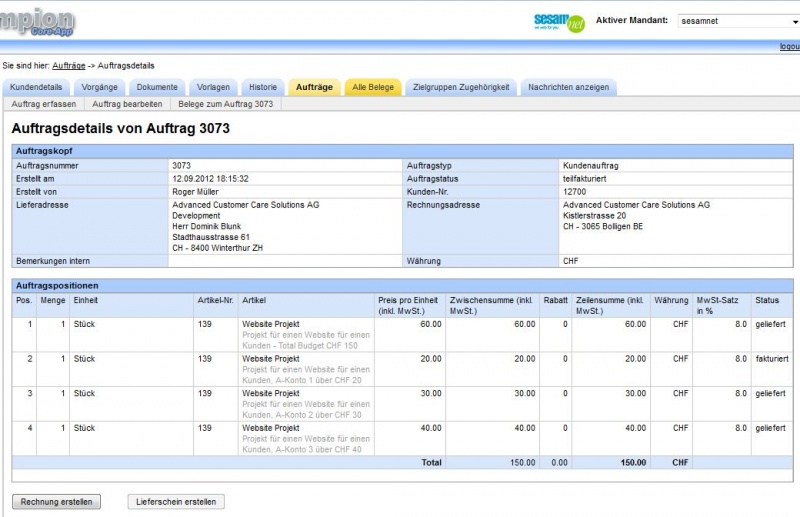Screen dimensions: 800x517
Task: Select Belege zum Auftrag 3073 sub-tab
Action: pos(226,104)
